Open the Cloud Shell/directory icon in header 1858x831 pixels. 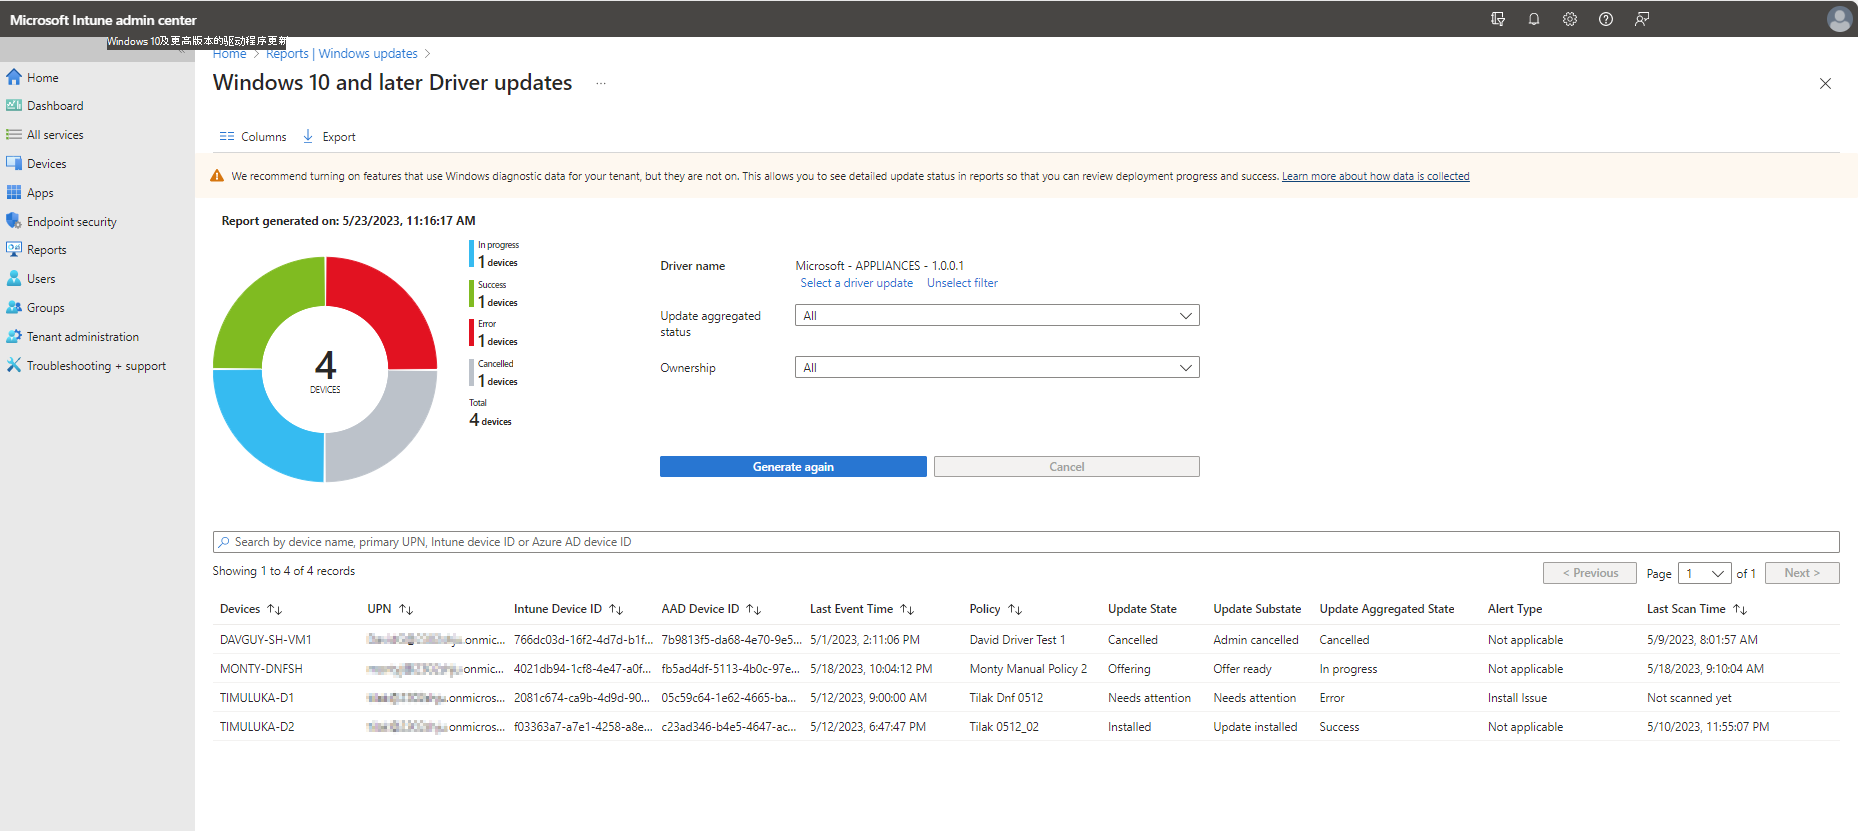point(1498,19)
